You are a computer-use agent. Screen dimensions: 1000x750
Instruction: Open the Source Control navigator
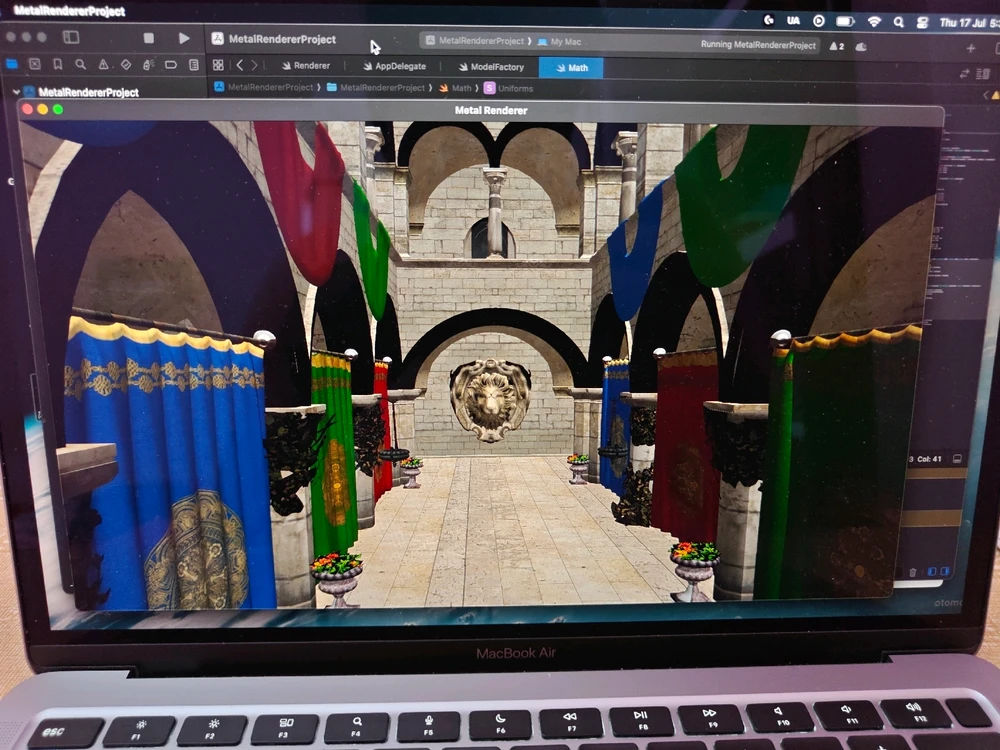pos(35,64)
